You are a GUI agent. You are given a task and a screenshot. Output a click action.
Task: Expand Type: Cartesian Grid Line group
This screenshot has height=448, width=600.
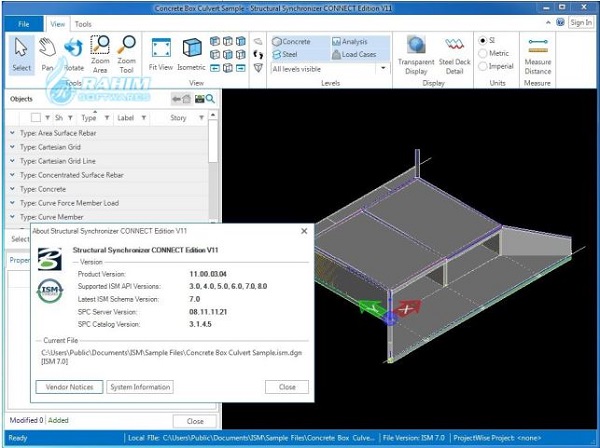click(12, 161)
